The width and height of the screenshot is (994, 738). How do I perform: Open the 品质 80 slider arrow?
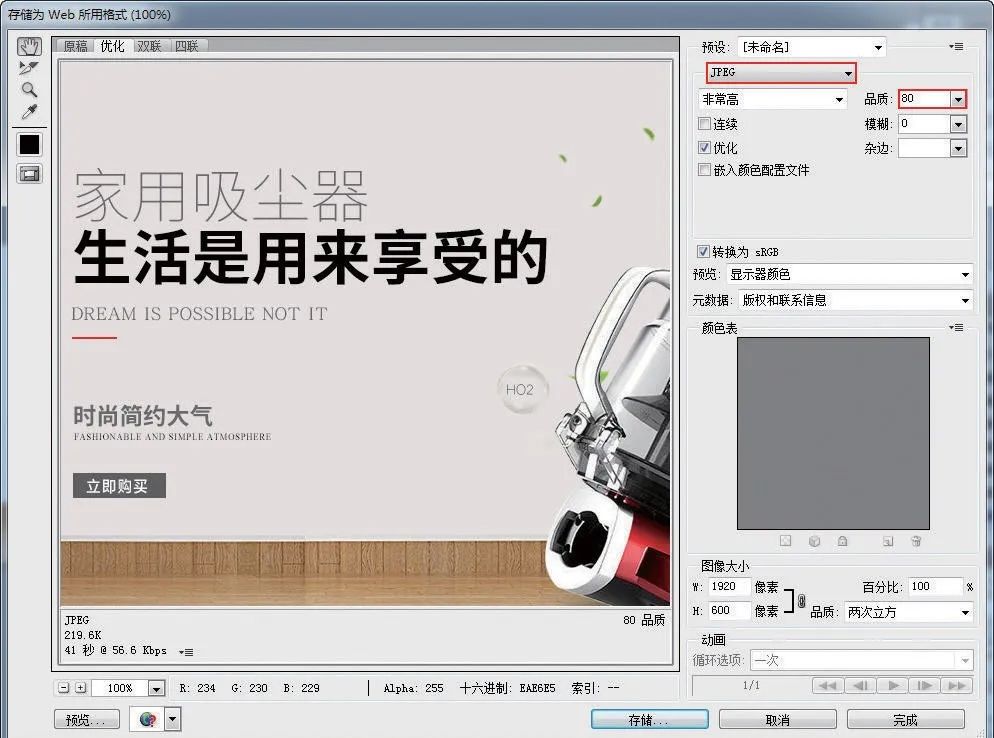[x=958, y=99]
